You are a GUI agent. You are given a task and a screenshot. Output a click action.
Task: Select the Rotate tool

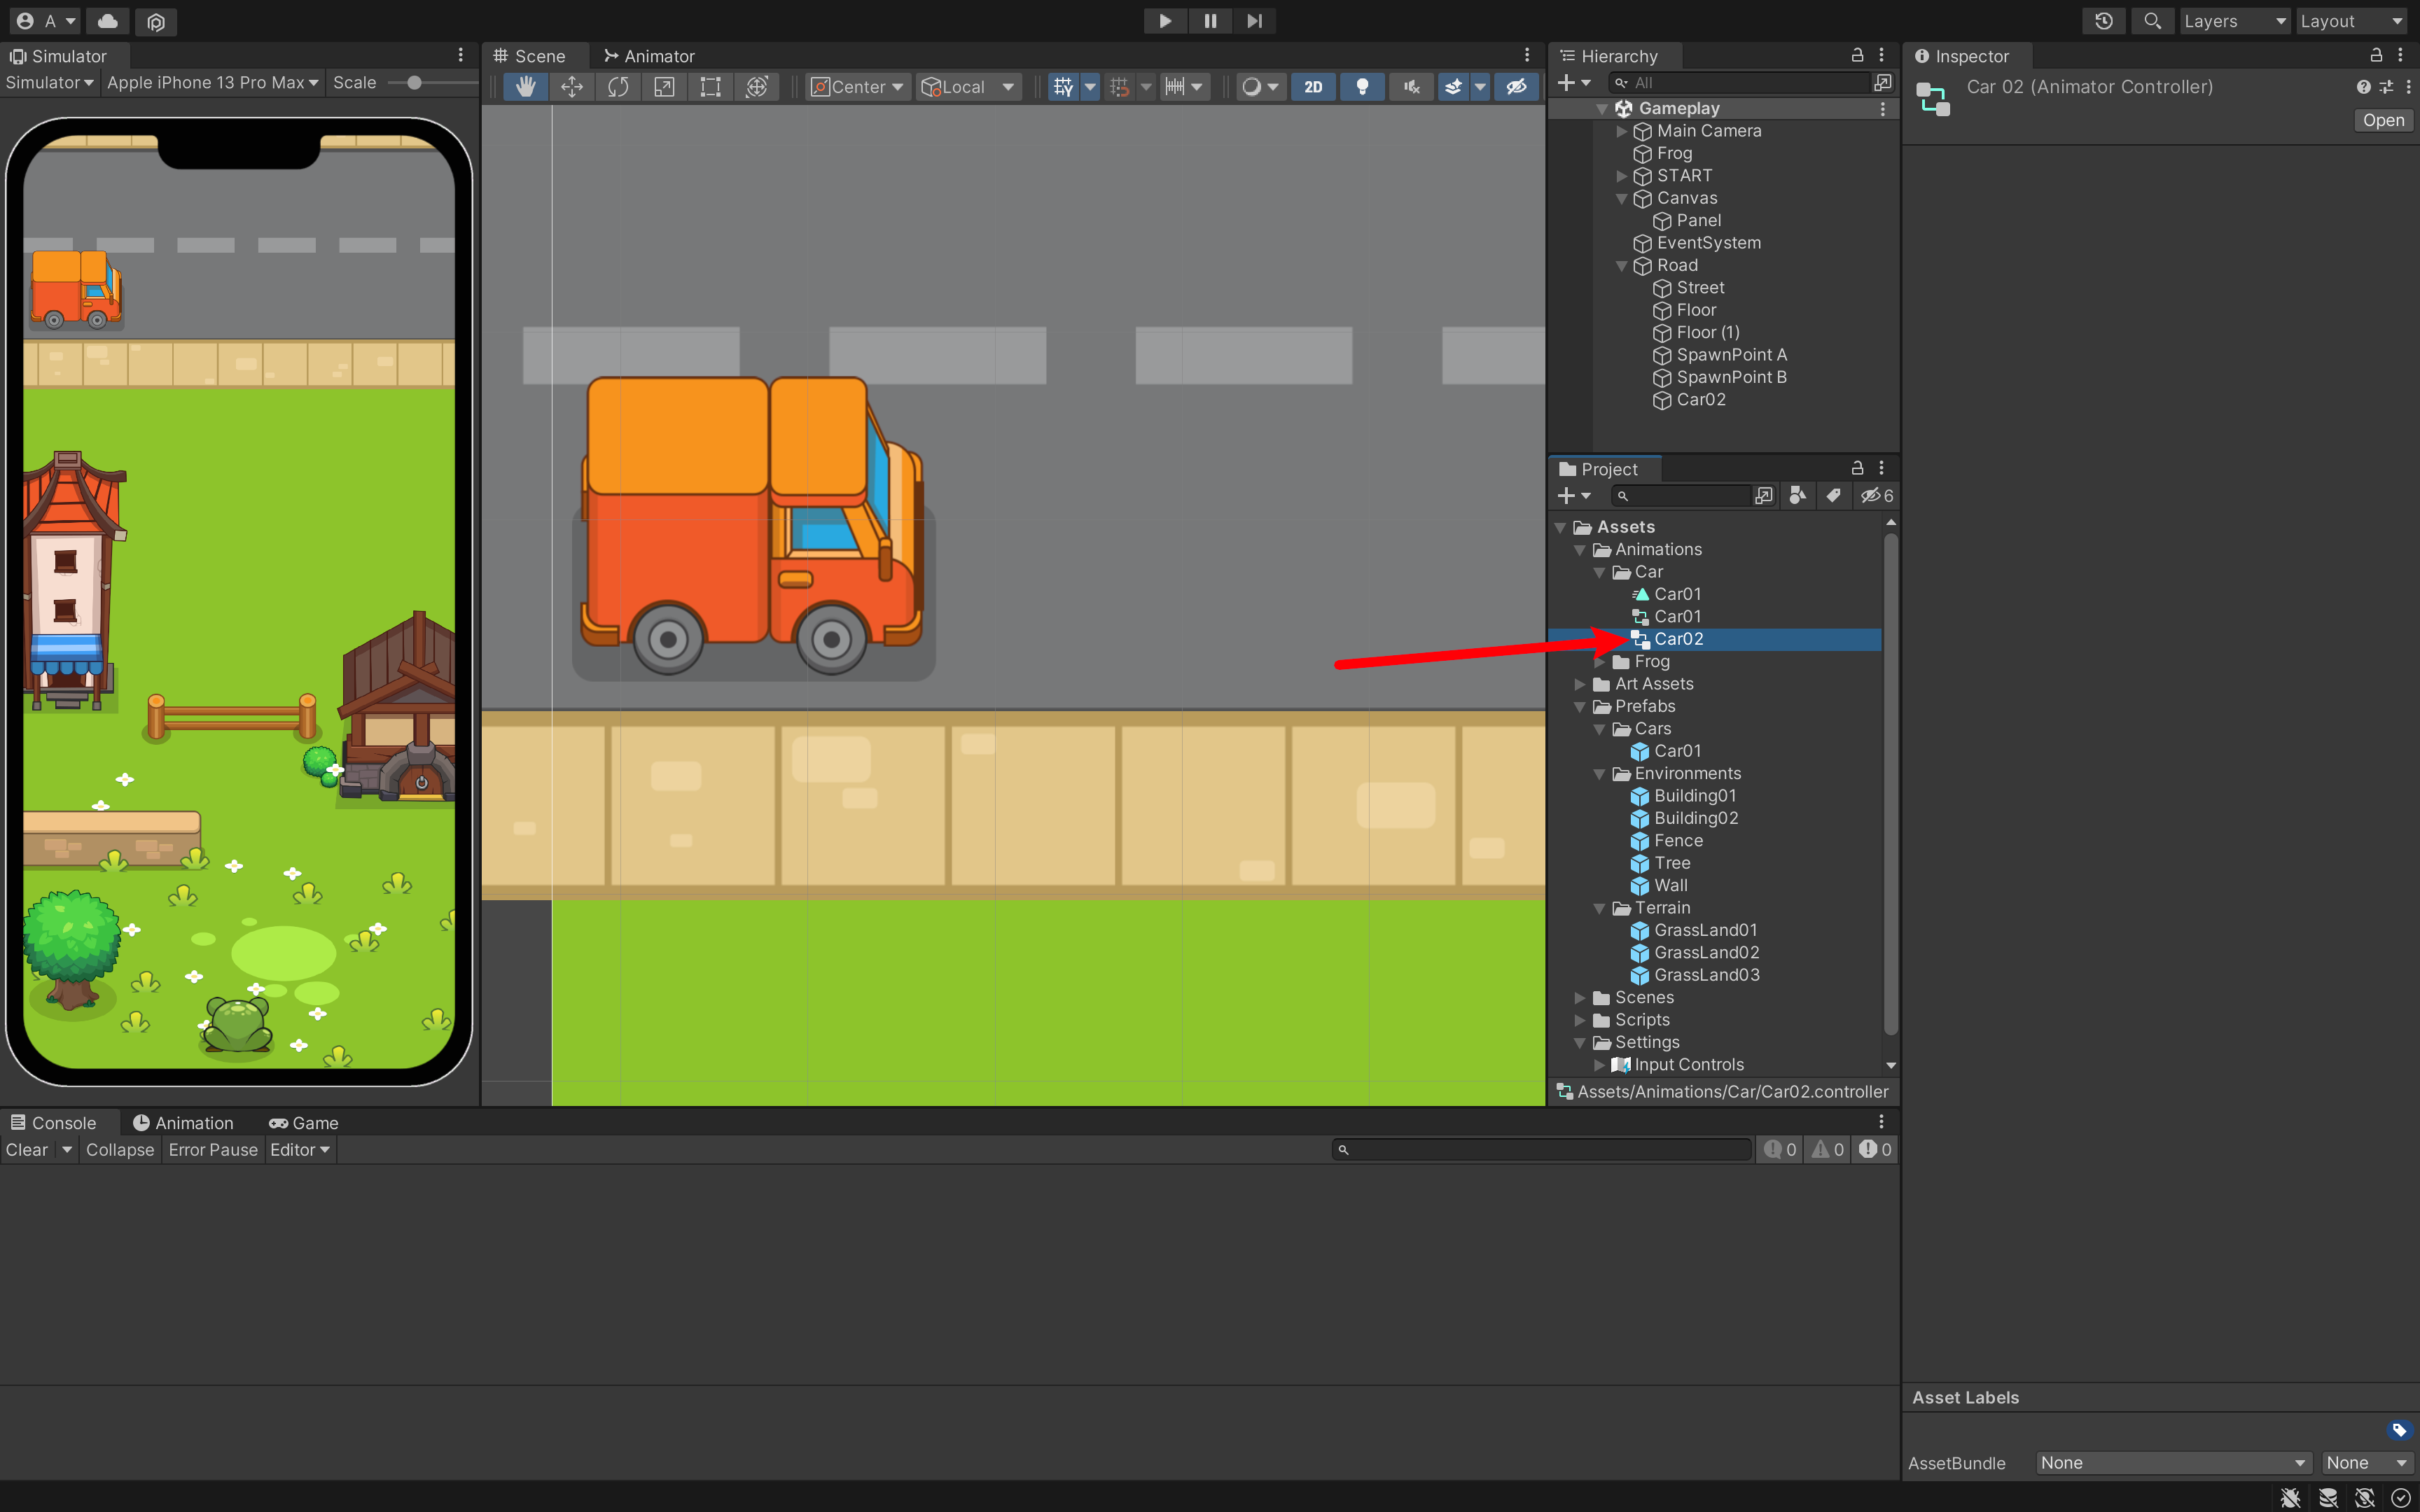coord(618,87)
